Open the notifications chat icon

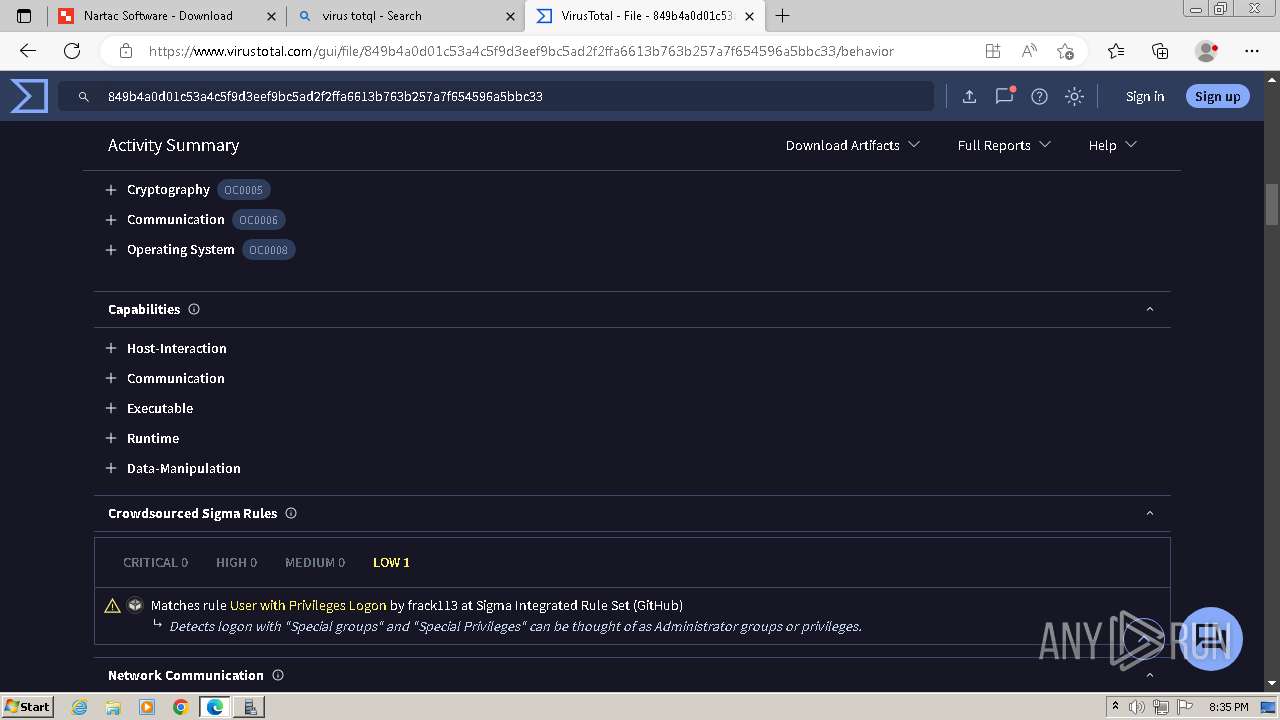coord(1004,96)
